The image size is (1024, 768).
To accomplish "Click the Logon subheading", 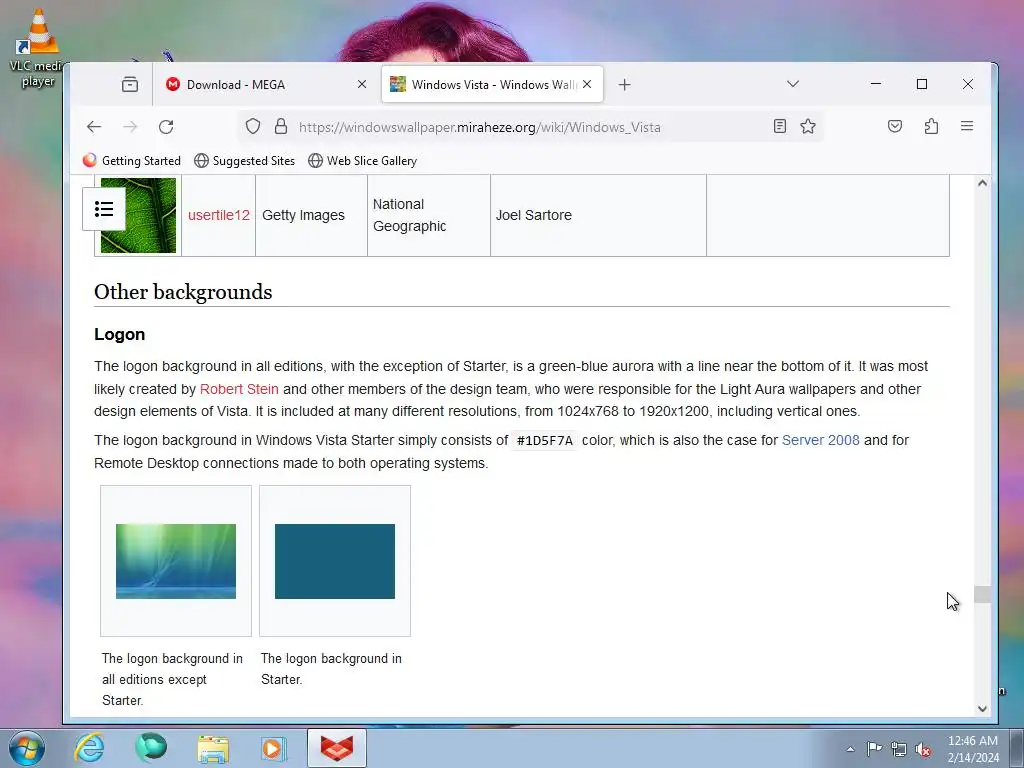I will pyautogui.click(x=120, y=334).
